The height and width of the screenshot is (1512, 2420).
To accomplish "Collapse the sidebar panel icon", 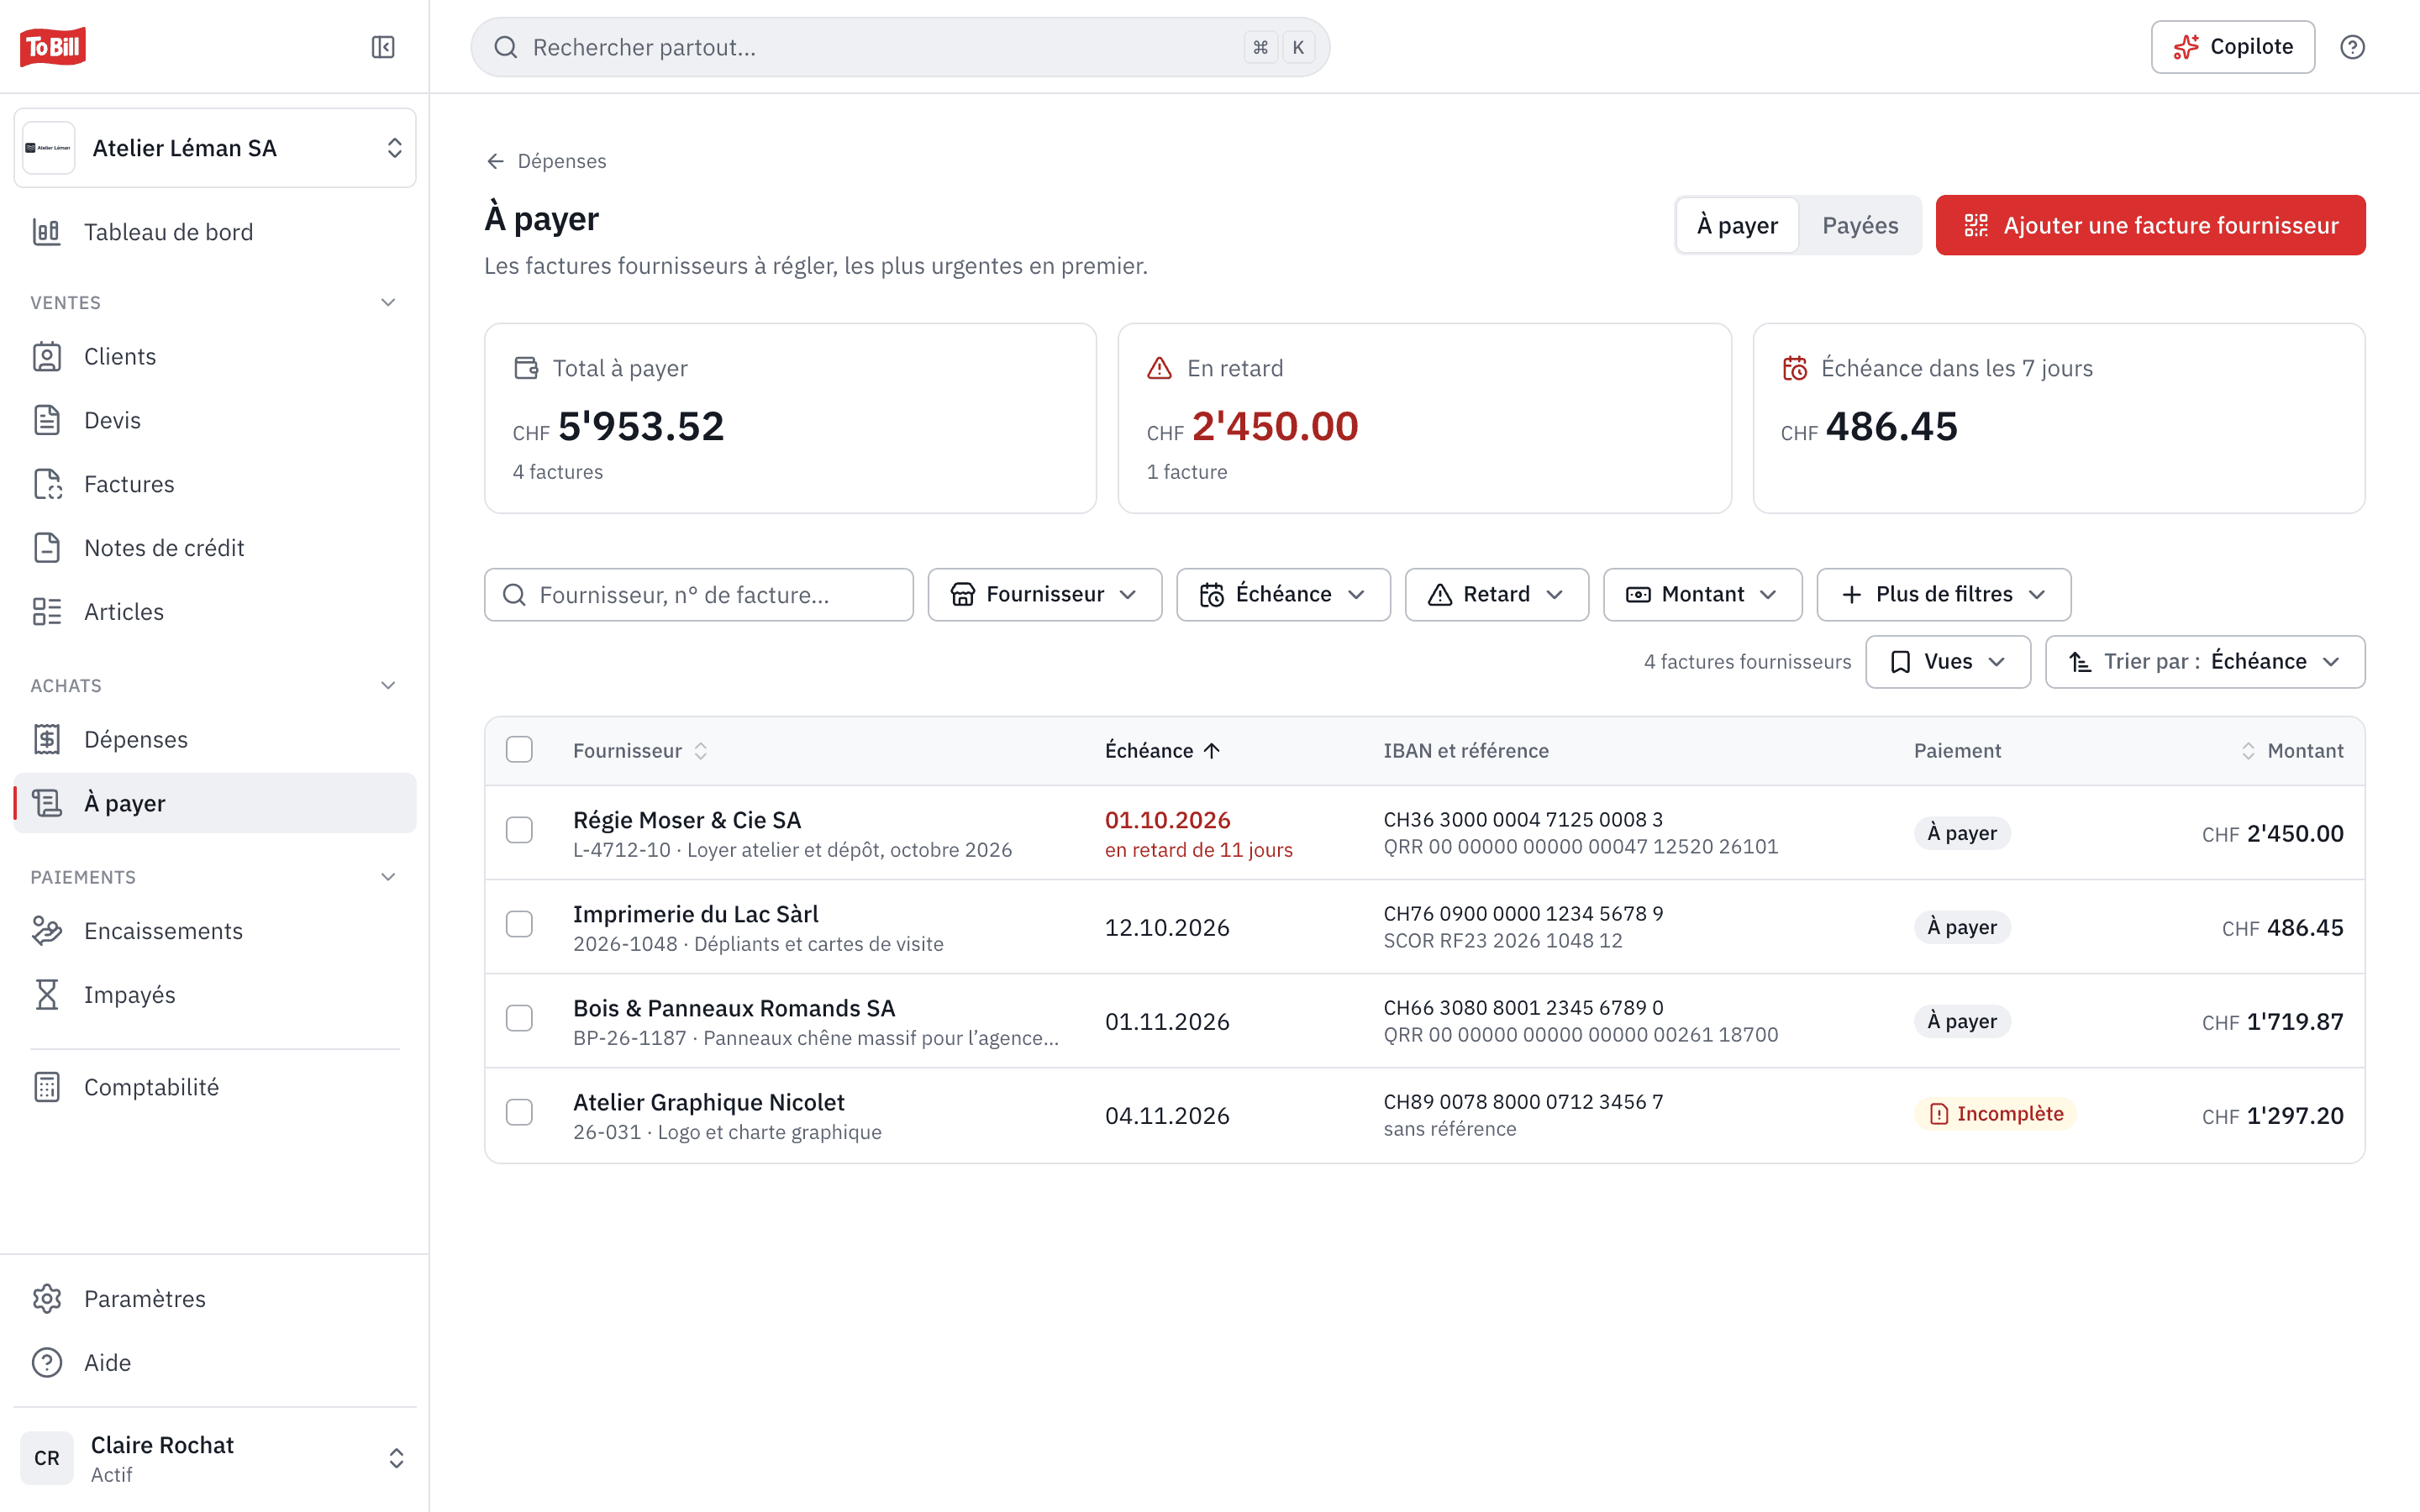I will click(383, 47).
